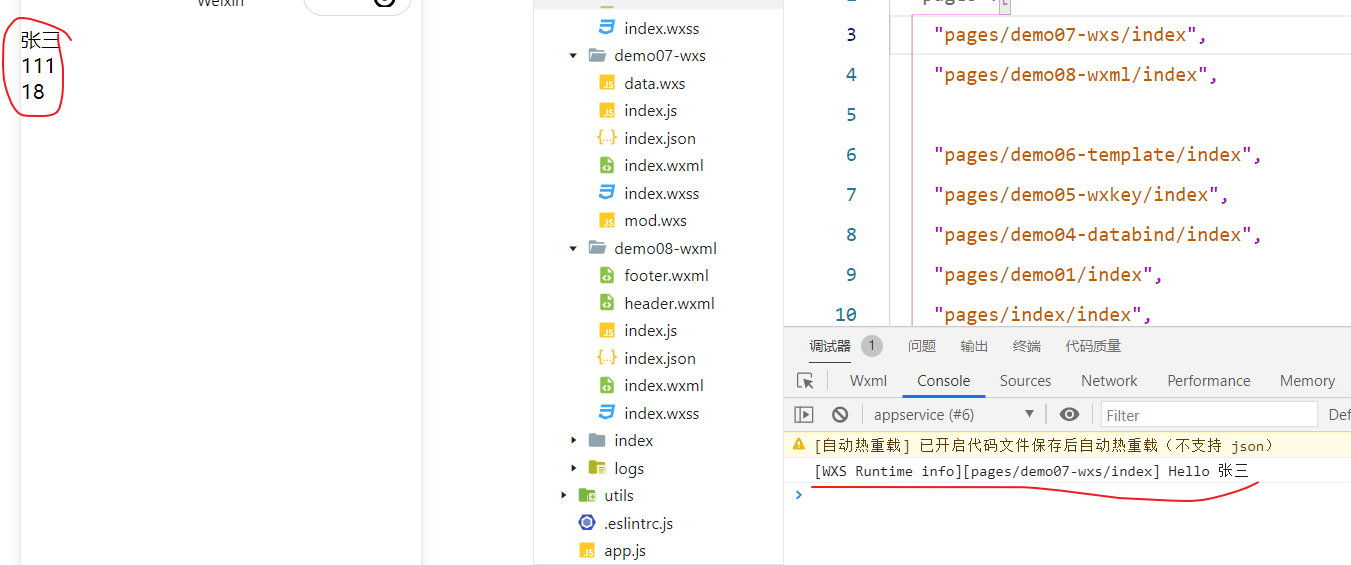This screenshot has height=565, width=1351.
Task: Open index.js inside demo07-wxs folder
Action: 651,111
